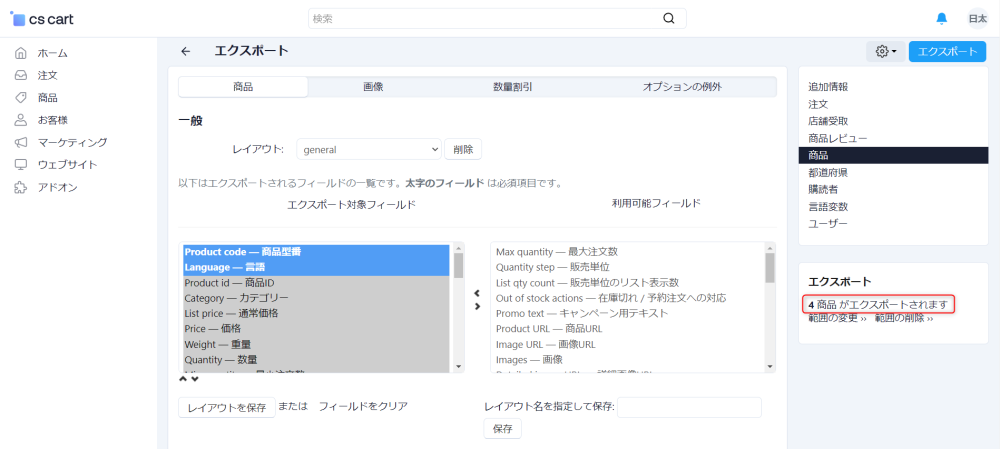
Task: Open the 日太 user avatar menu
Action: pyautogui.click(x=977, y=18)
